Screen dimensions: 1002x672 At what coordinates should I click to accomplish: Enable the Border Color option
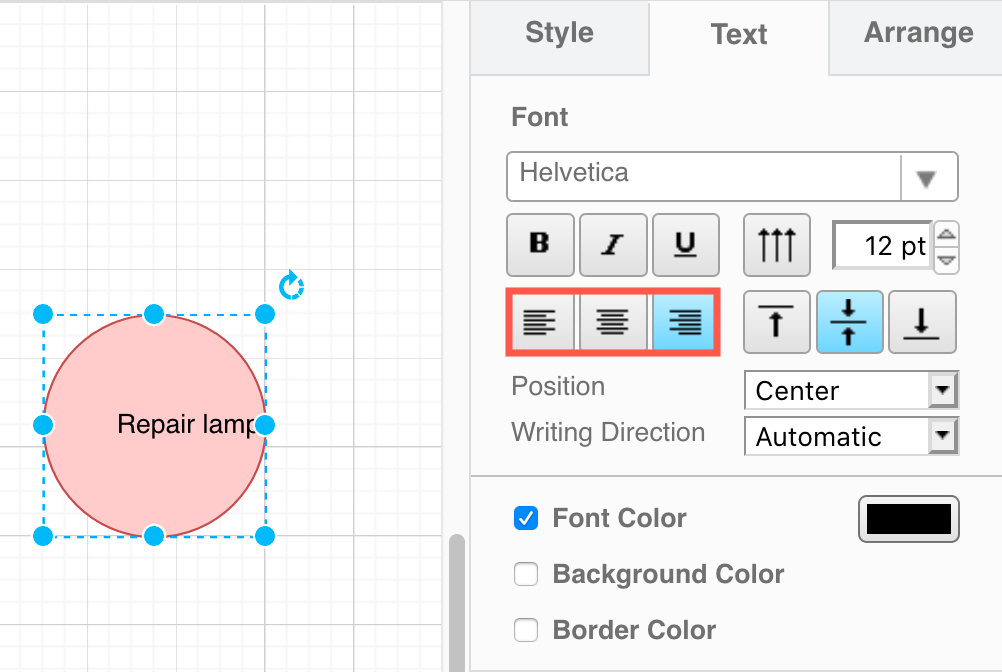pos(526,630)
